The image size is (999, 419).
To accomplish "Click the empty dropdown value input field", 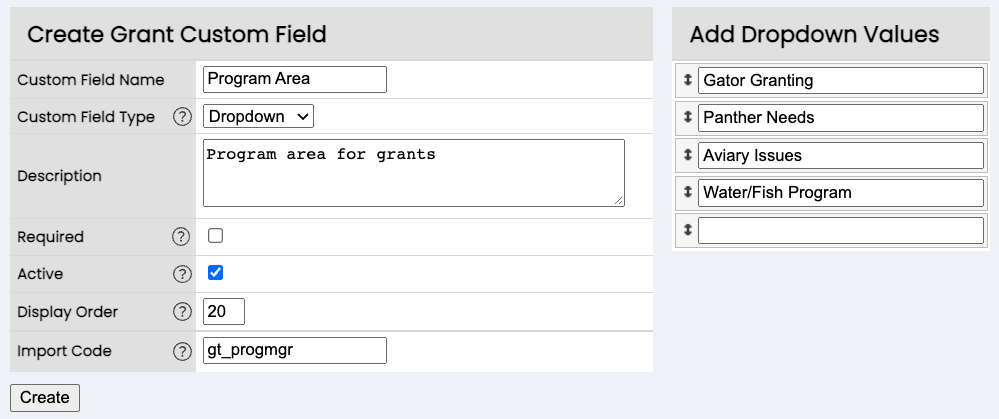I will [841, 231].
